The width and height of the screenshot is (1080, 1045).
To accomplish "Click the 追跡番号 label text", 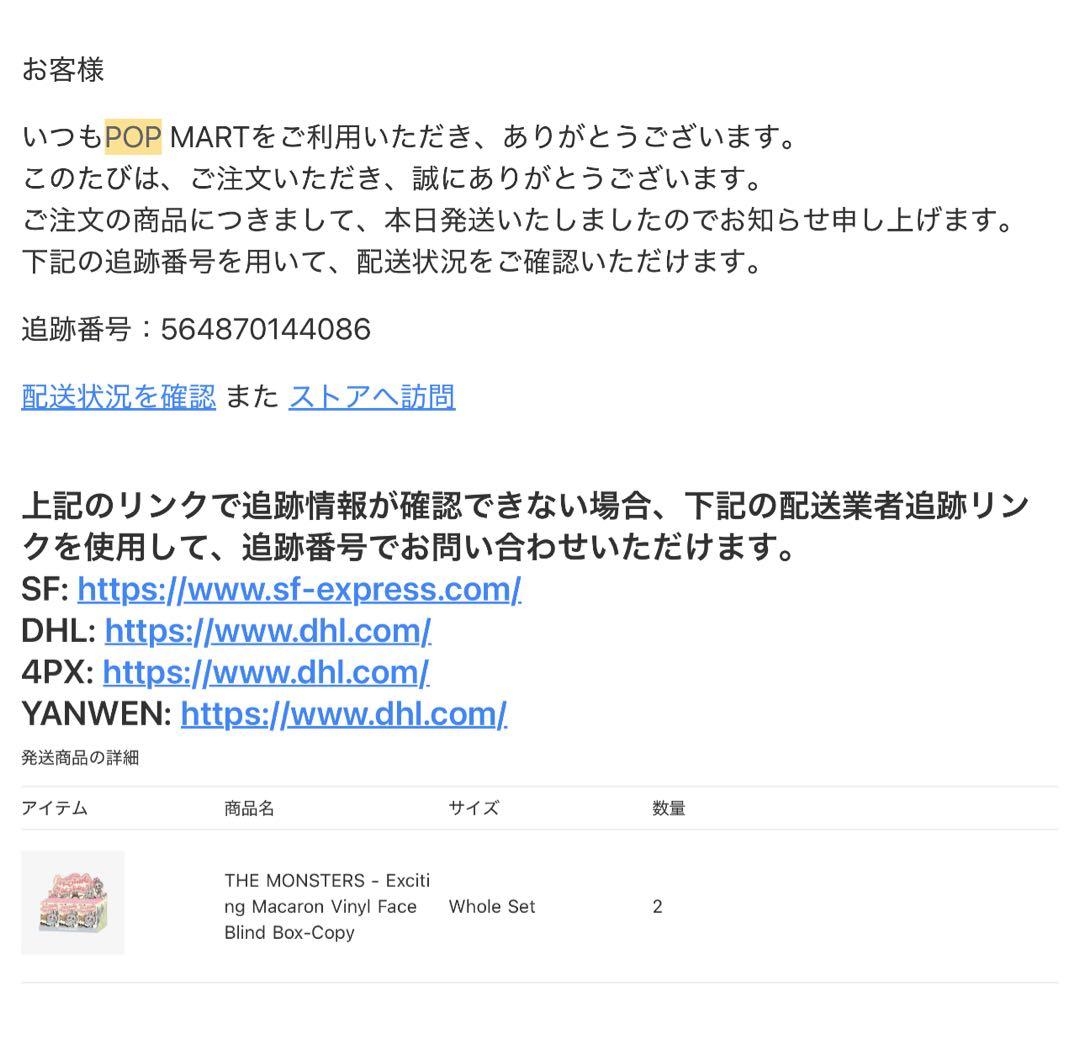I will coord(76,329).
